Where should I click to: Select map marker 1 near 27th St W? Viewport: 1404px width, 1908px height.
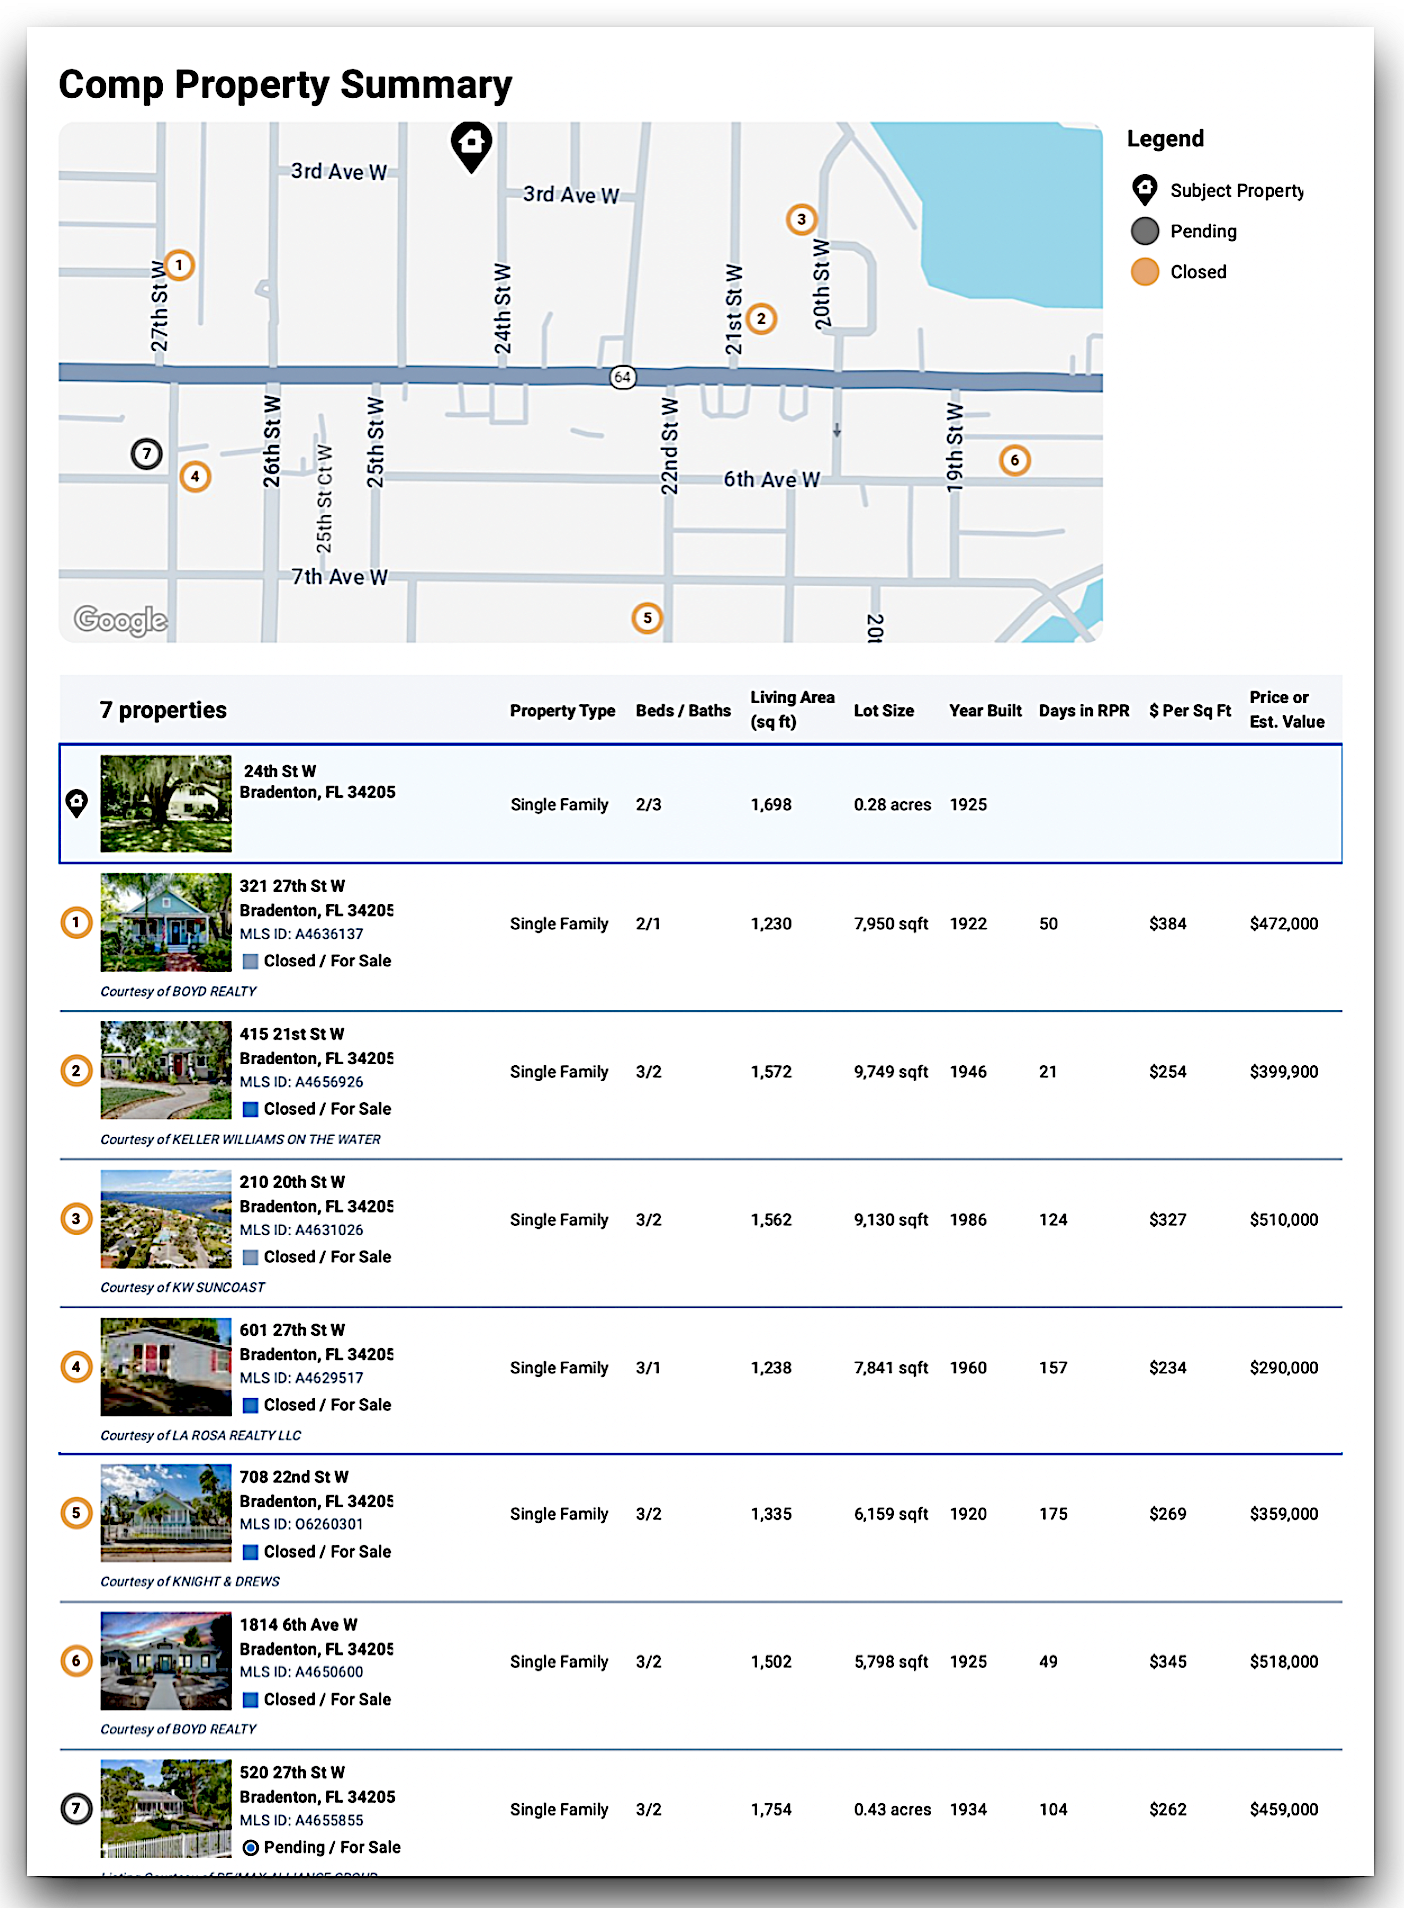pyautogui.click(x=179, y=265)
